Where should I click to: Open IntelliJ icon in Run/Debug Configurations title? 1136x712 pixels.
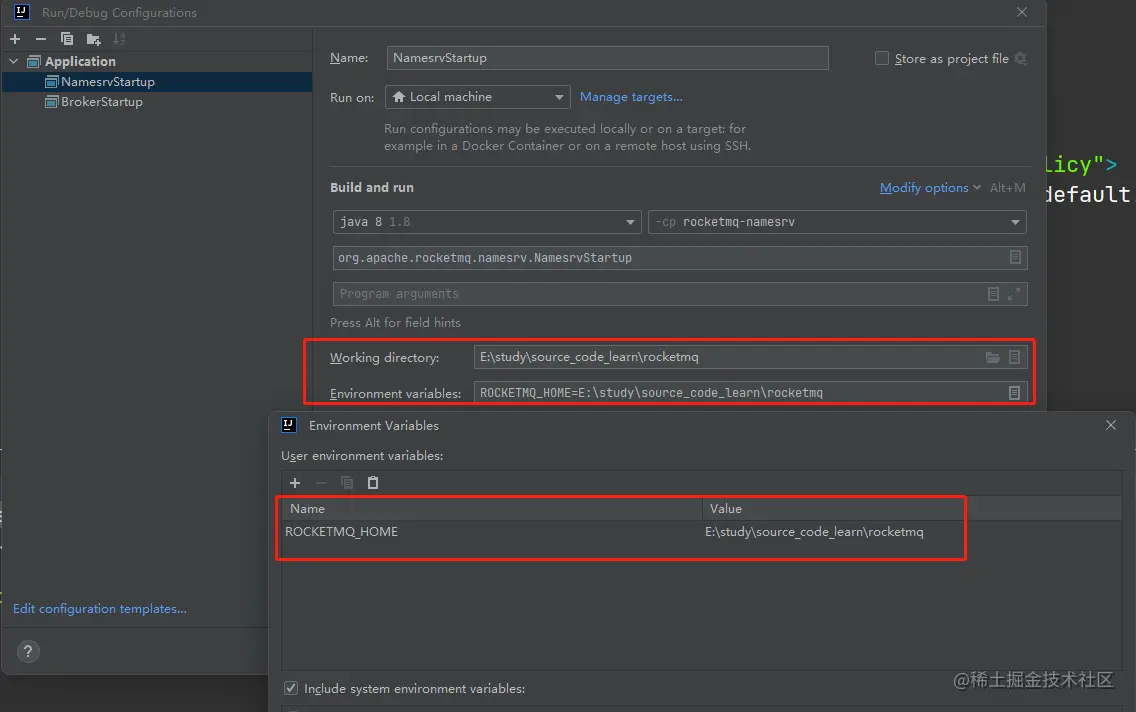22,12
